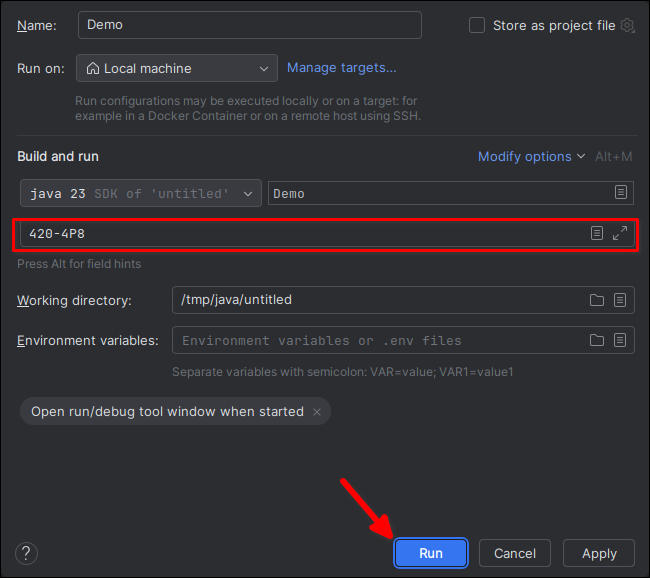650x578 pixels.
Task: Browse for an environment variables file
Action: coord(597,340)
